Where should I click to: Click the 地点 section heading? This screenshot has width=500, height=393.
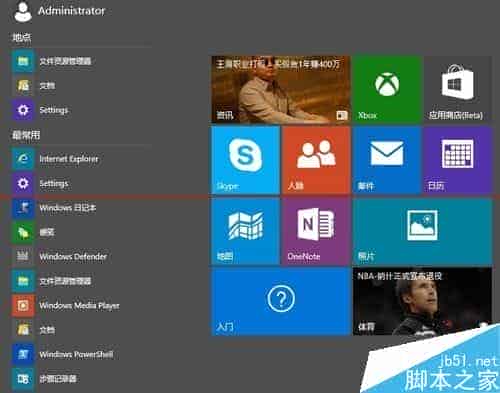(x=22, y=37)
